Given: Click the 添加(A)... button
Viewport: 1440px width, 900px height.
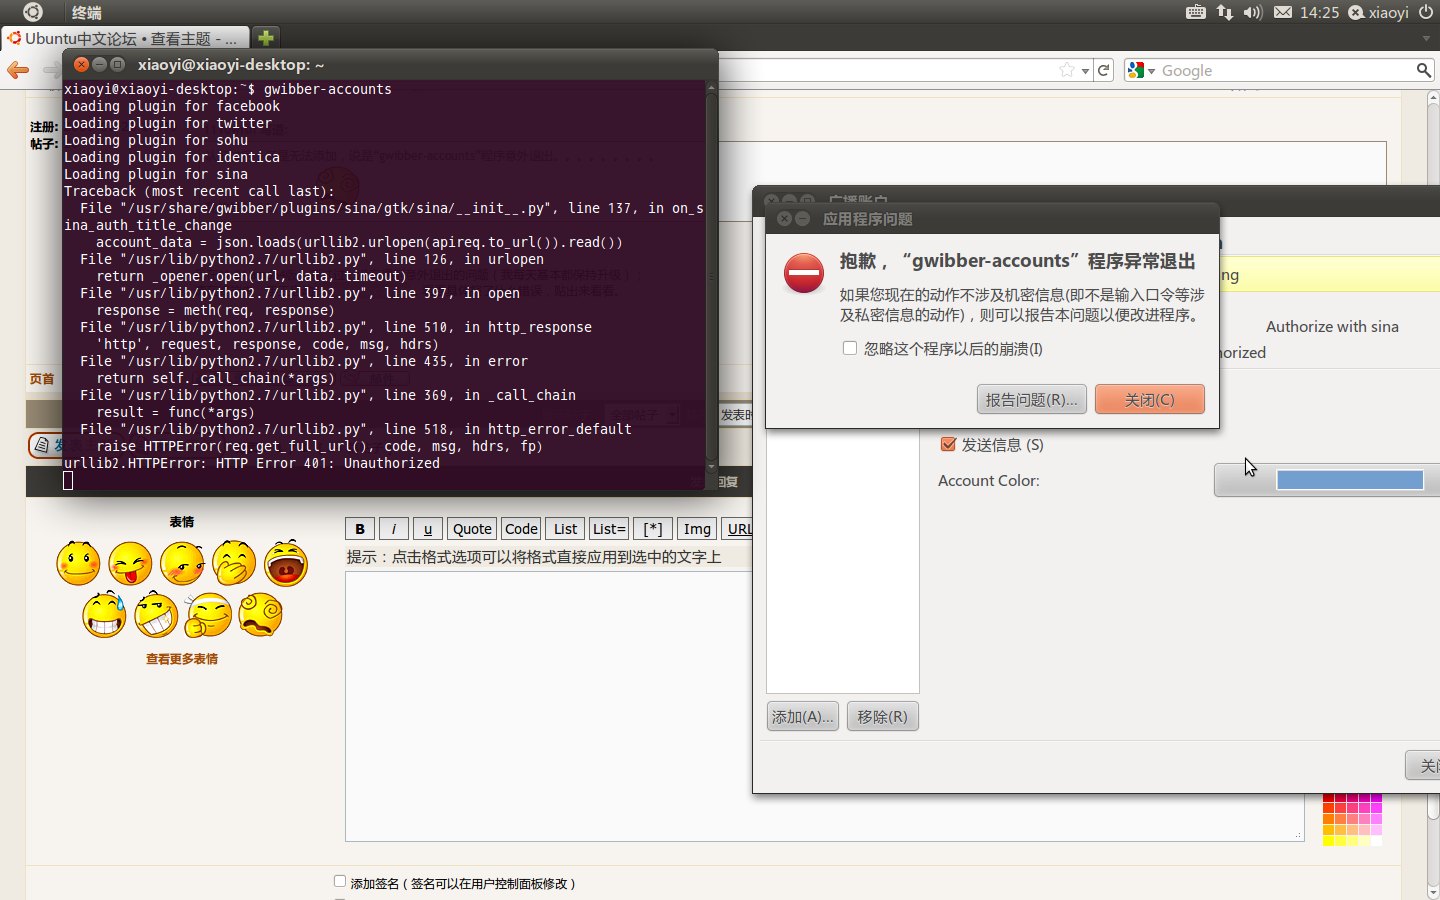Looking at the screenshot, I should coord(802,716).
